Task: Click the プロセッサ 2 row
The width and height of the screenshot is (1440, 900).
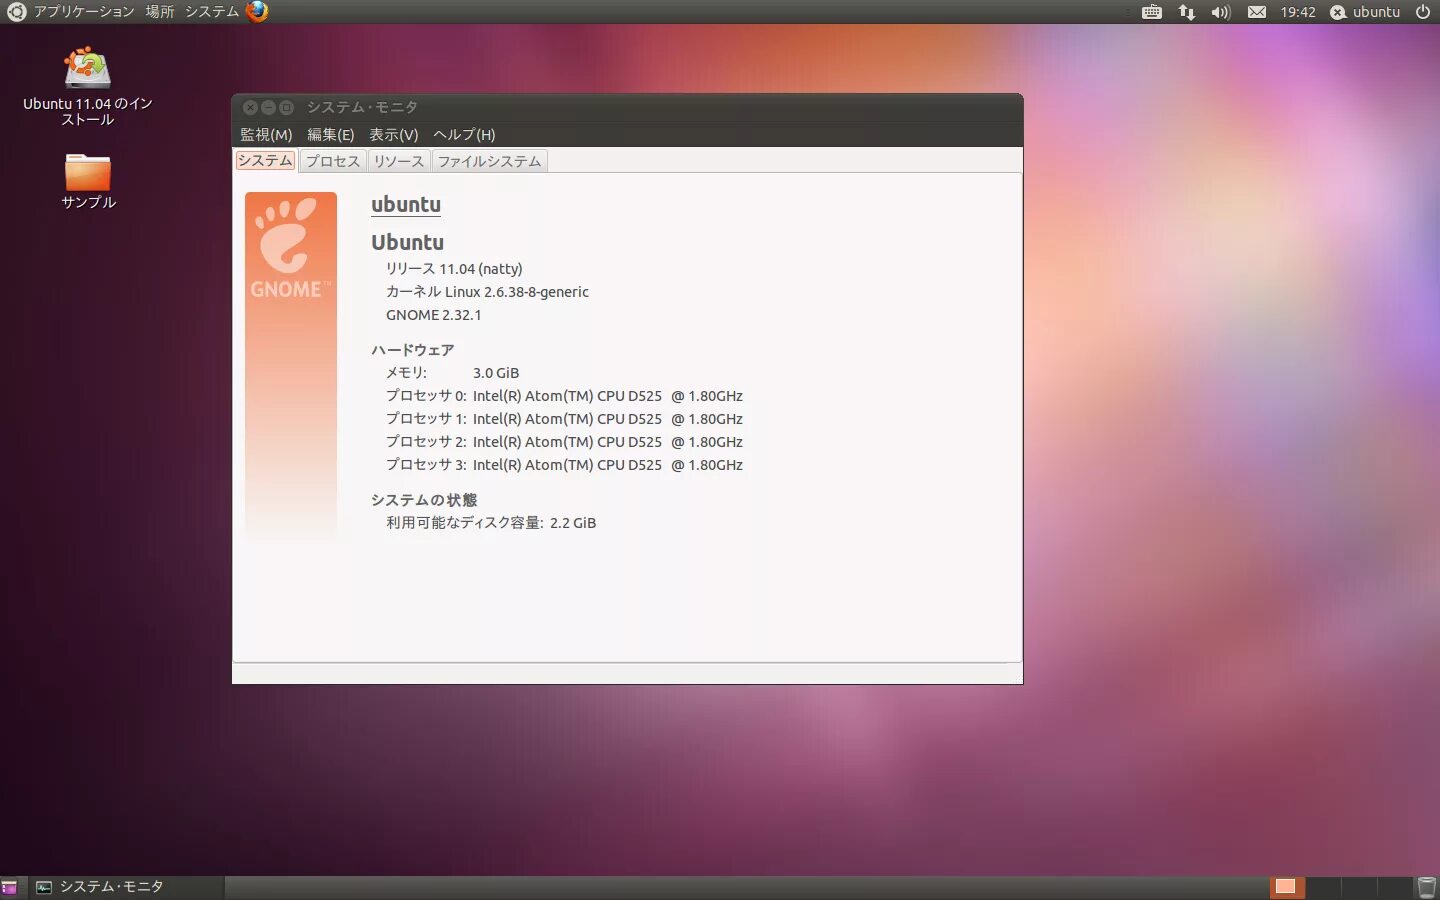Action: pyautogui.click(x=564, y=442)
